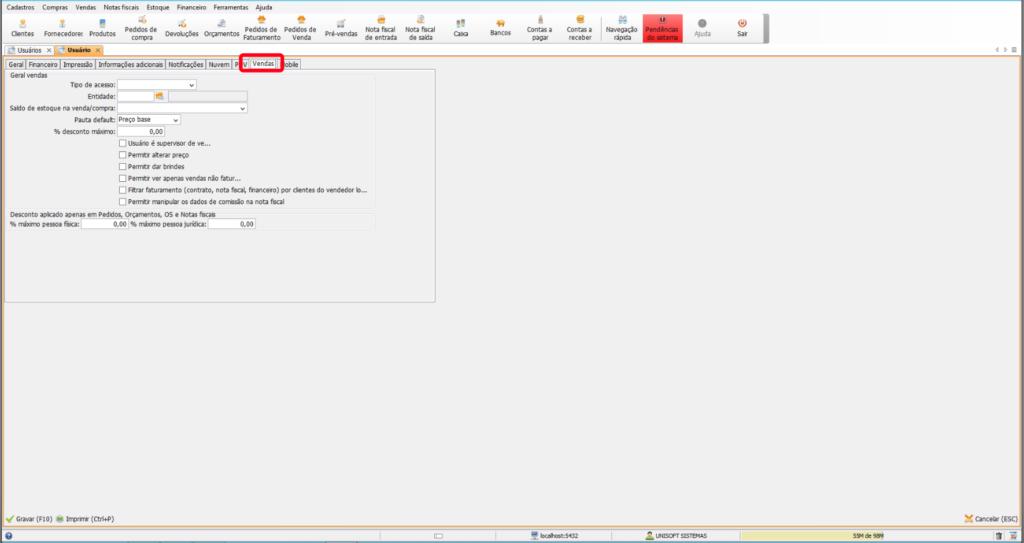Click the Cancelar (ESC) button

990,519
